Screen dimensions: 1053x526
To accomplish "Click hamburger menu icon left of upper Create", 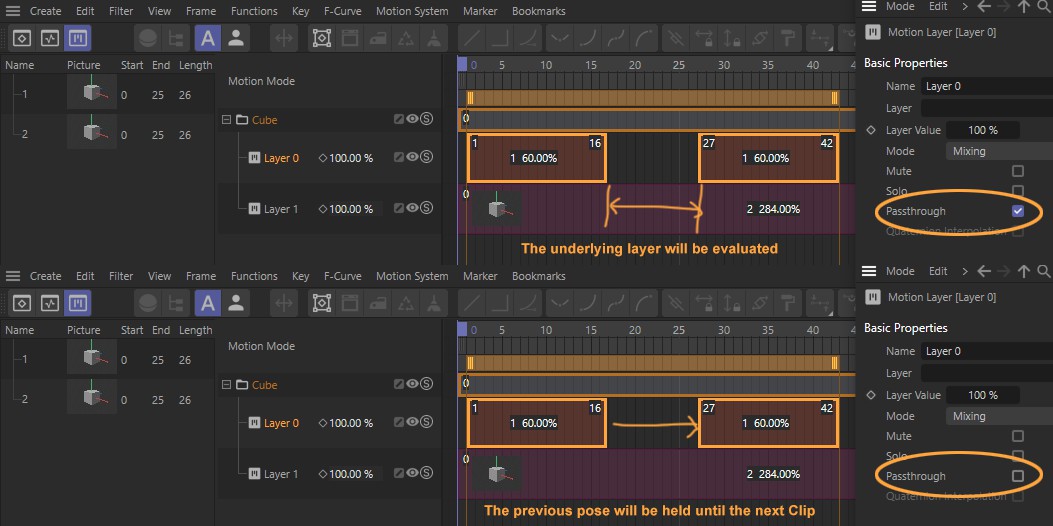I will click(x=13, y=11).
